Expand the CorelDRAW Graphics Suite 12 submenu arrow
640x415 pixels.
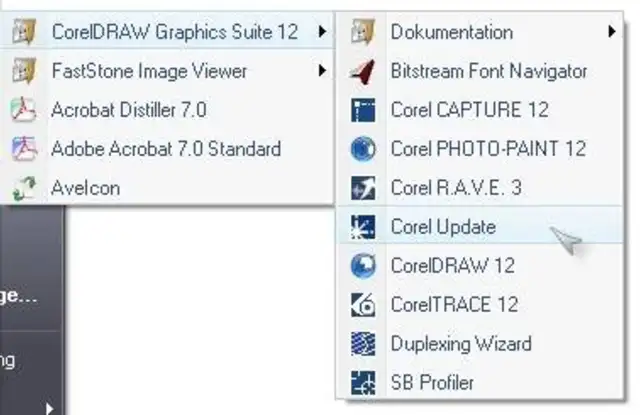(321, 32)
